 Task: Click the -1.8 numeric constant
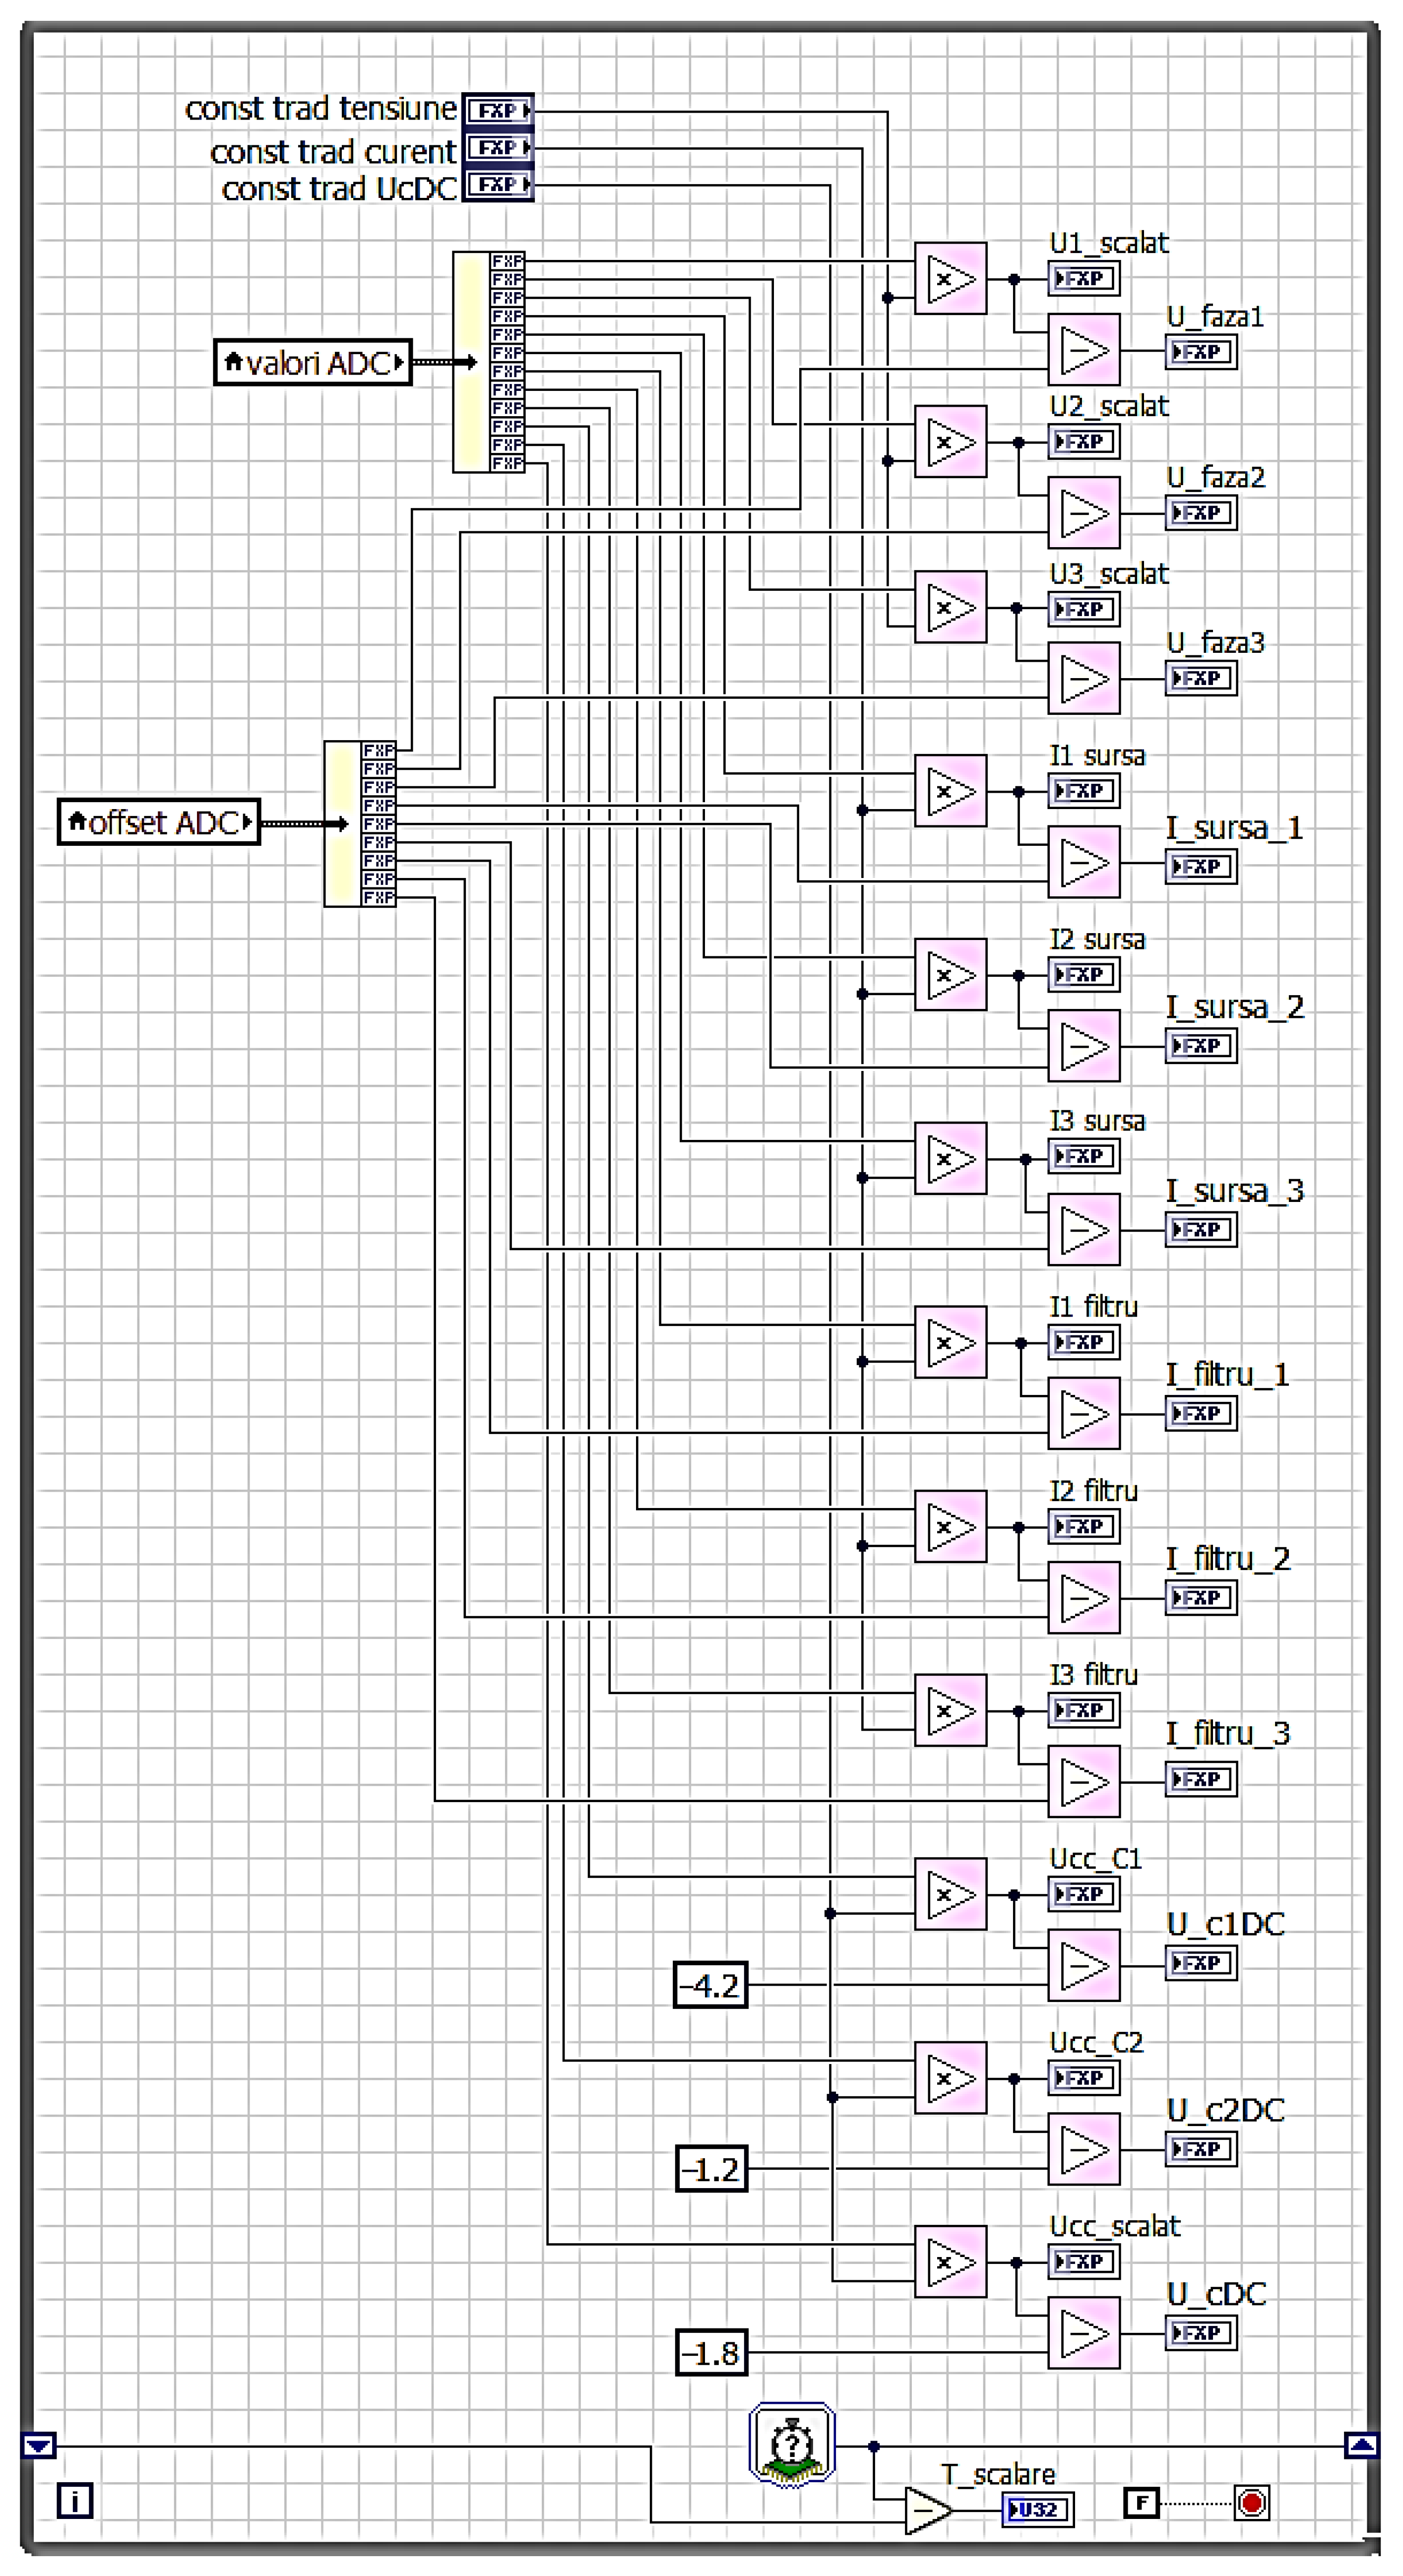point(711,2353)
